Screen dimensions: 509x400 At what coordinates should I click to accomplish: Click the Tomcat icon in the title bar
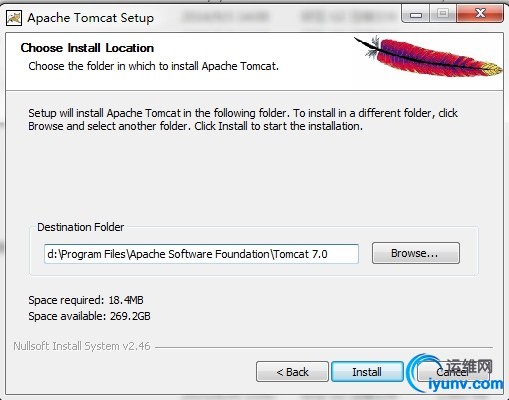click(14, 18)
